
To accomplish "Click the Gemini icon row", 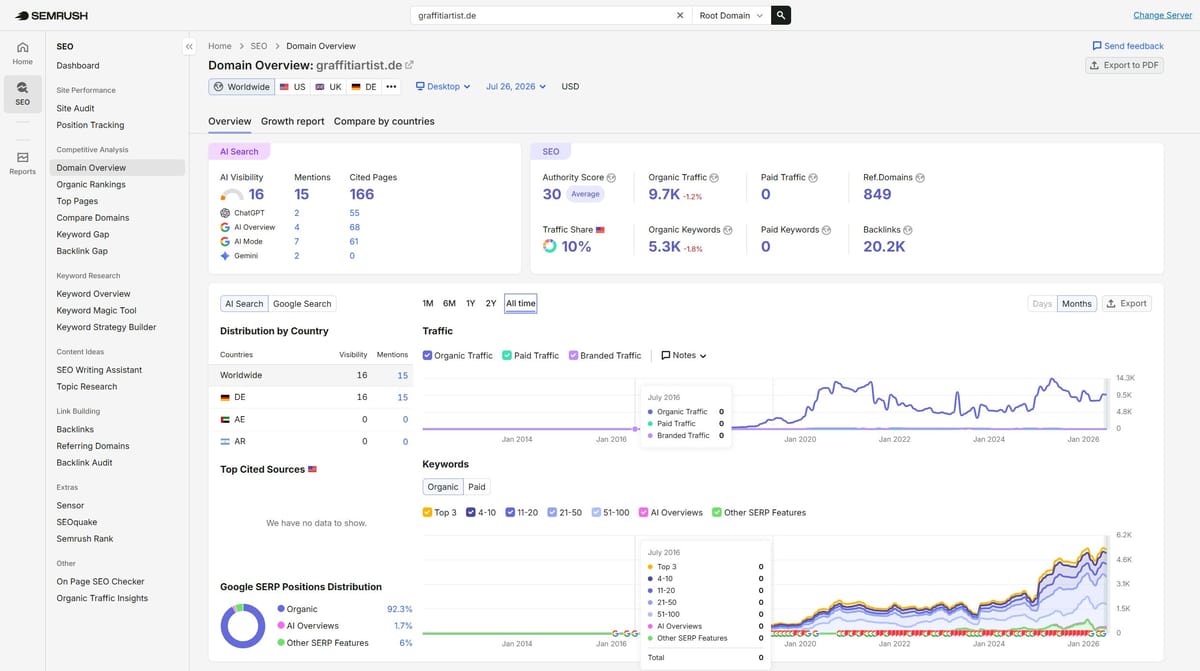I will pos(225,256).
